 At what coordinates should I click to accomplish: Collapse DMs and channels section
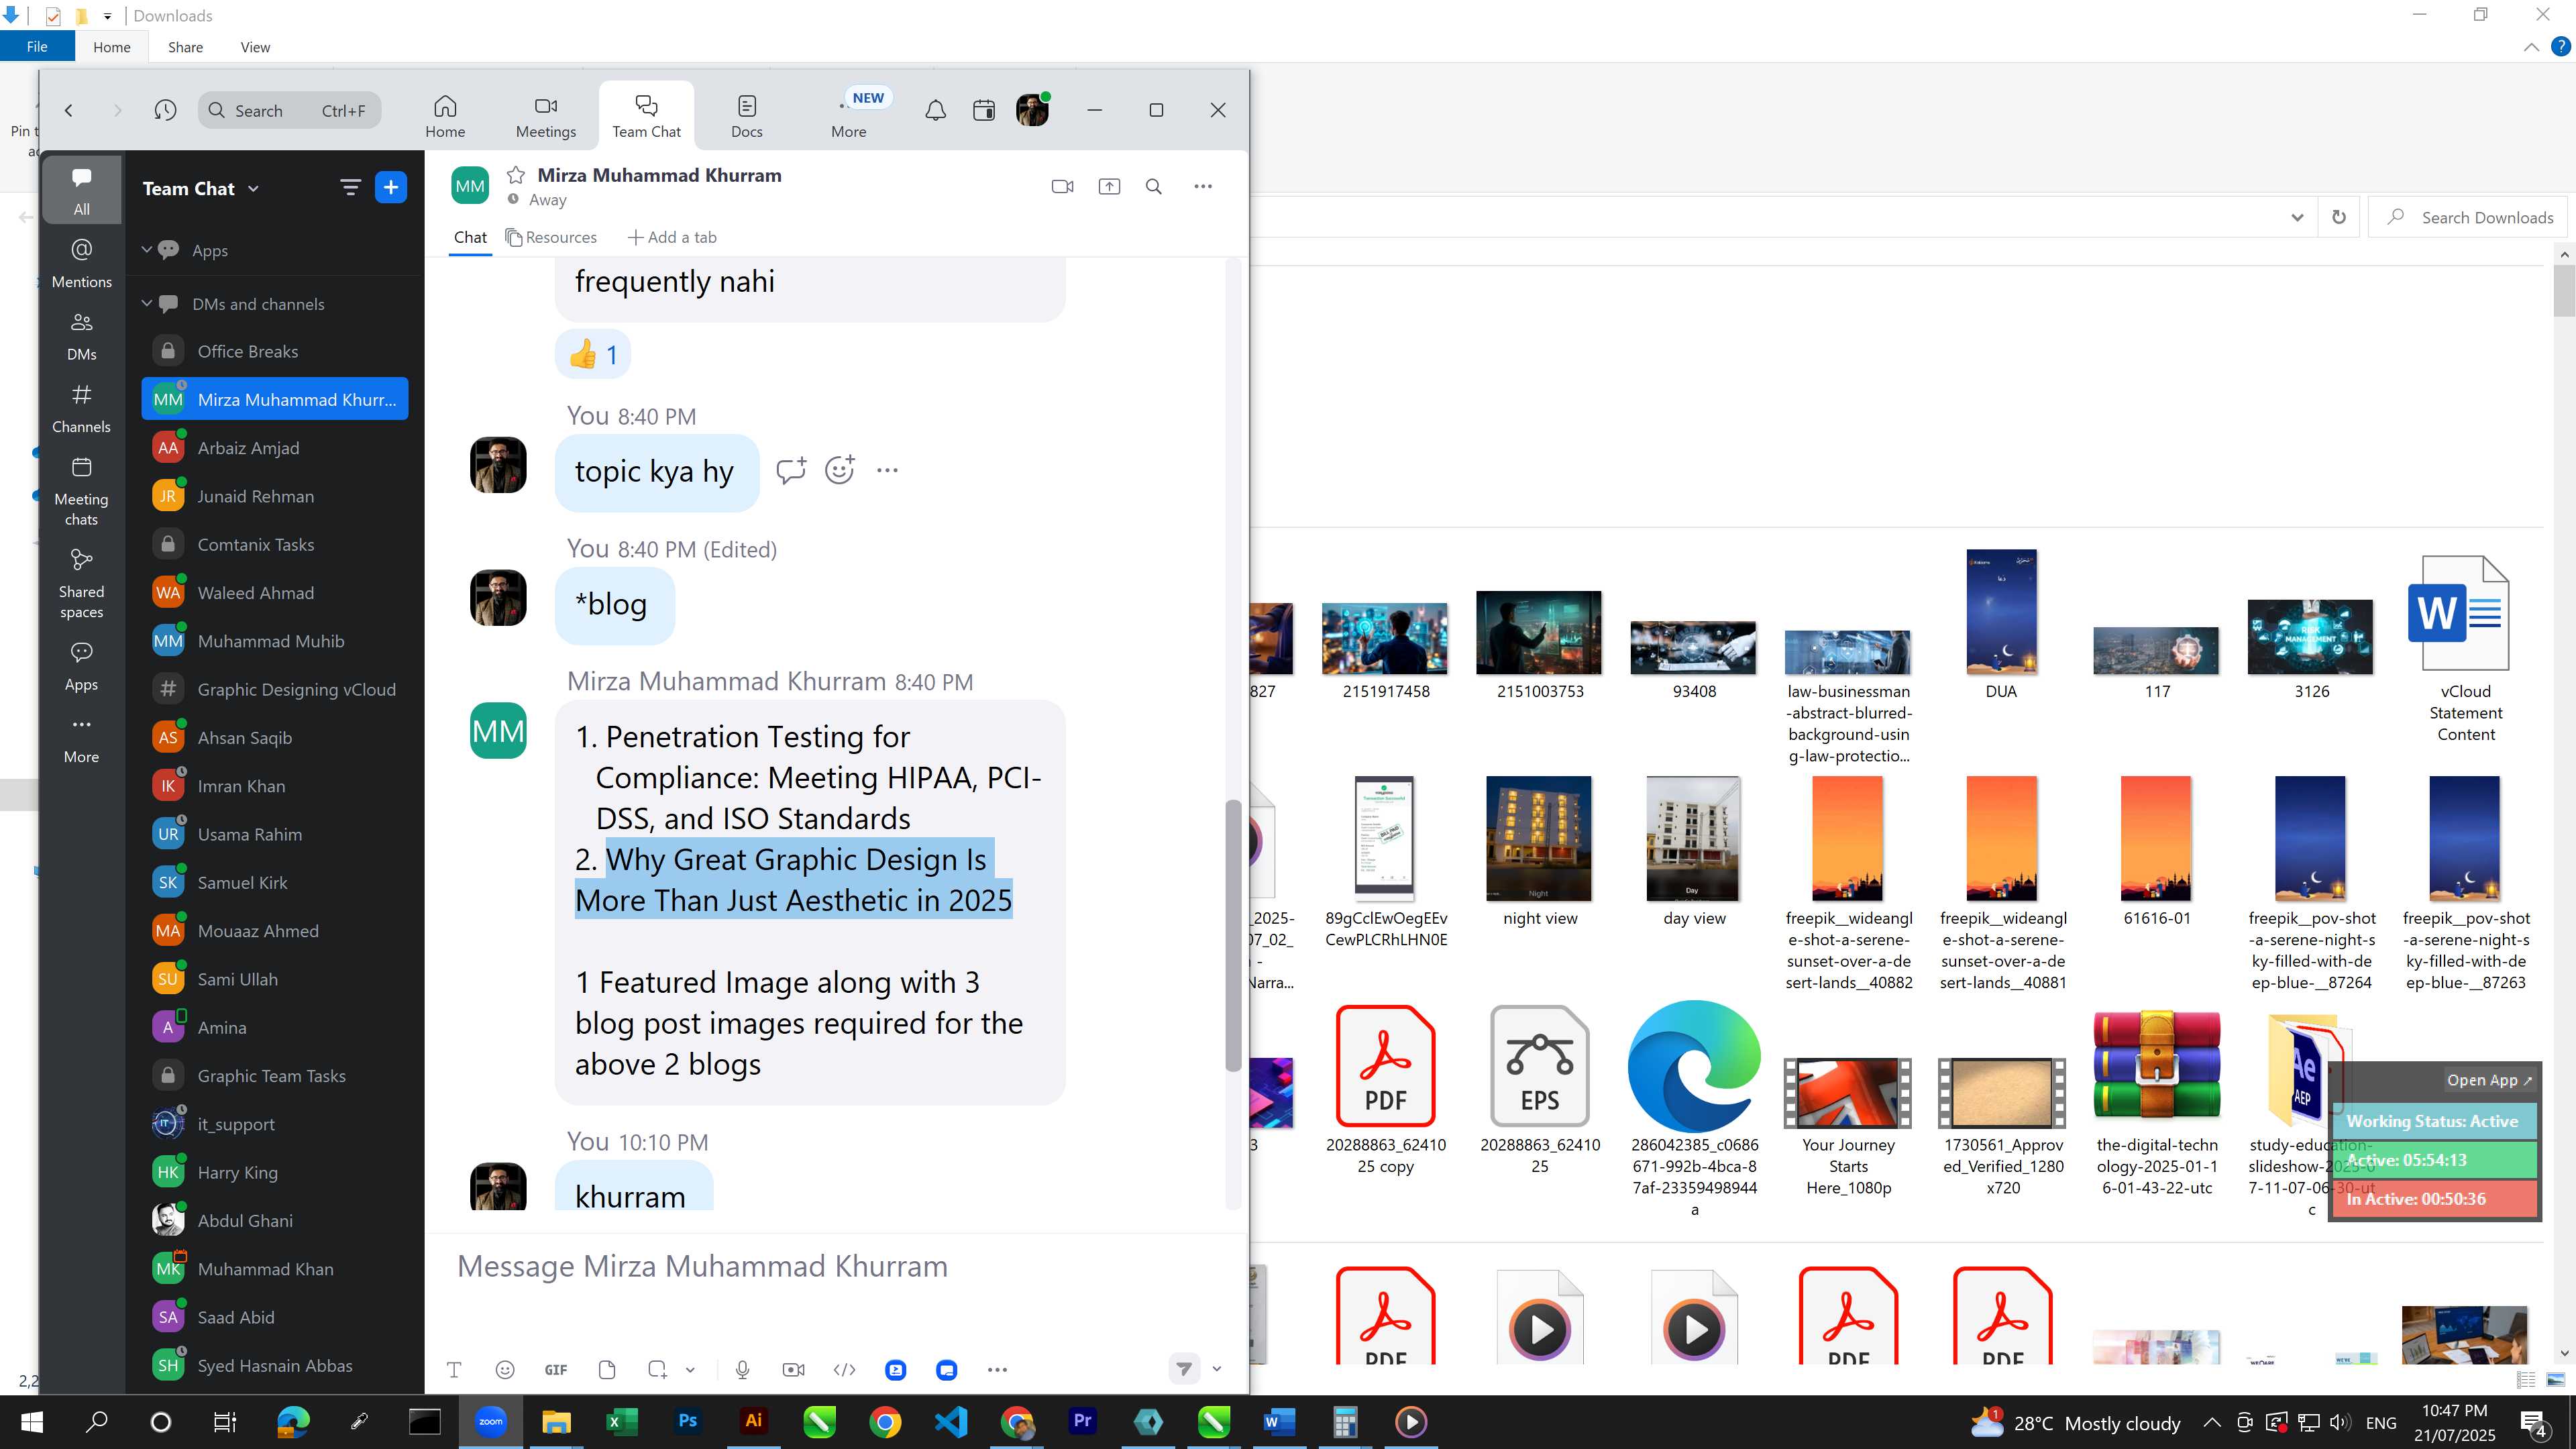pos(147,303)
